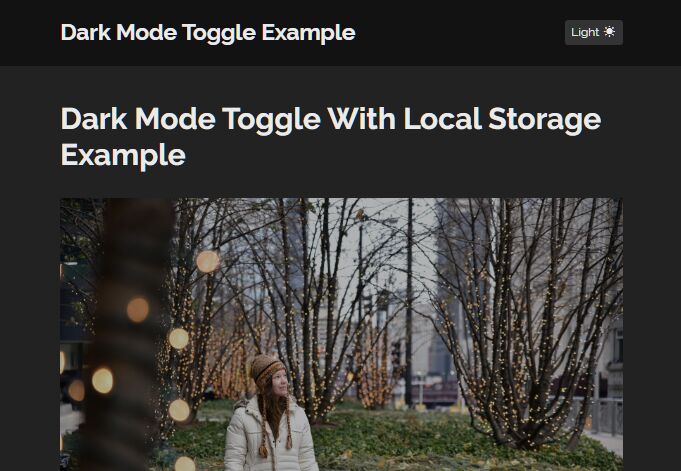Select the winter park photo
This screenshot has width=681, height=471.
[x=341, y=334]
